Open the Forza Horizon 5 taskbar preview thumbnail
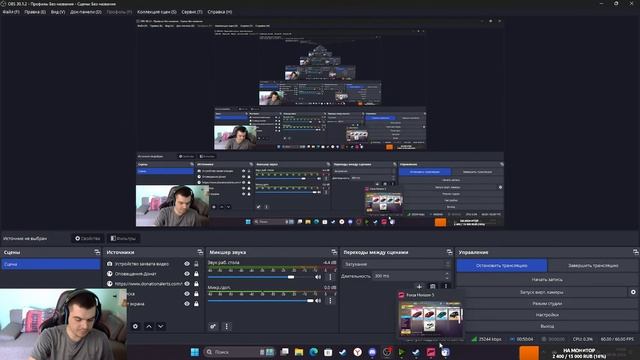 point(430,318)
